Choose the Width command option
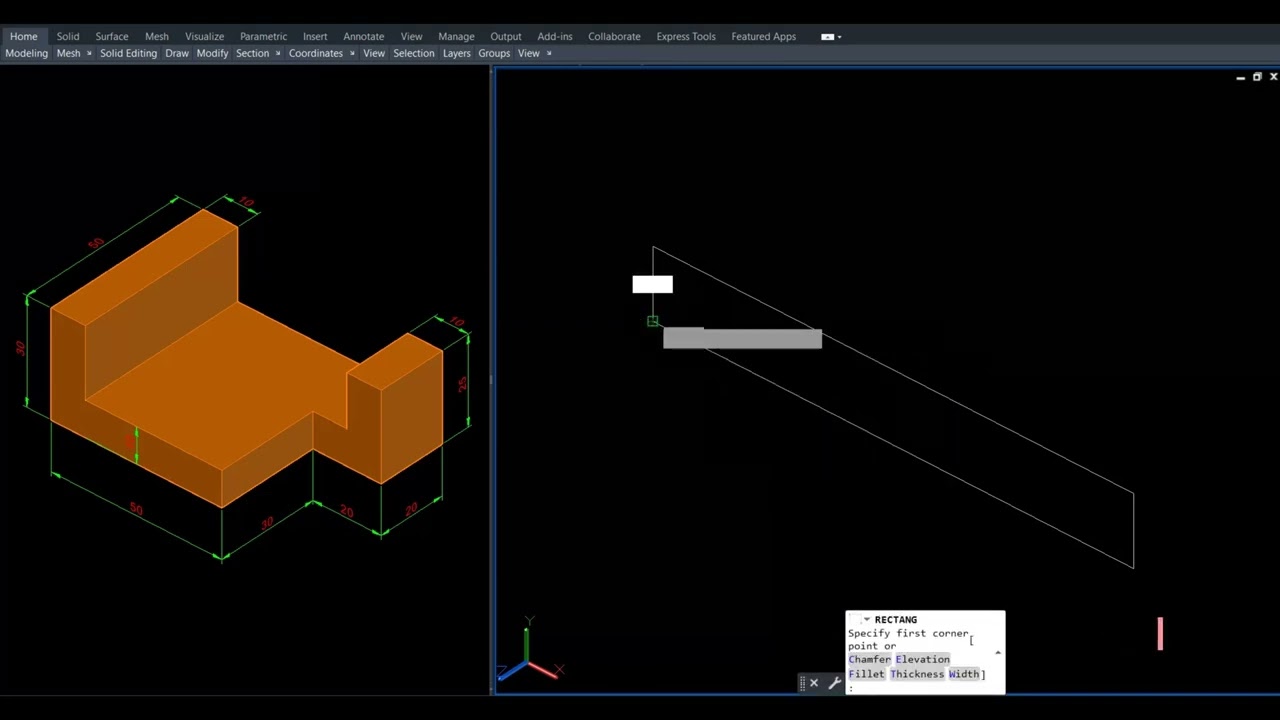The height and width of the screenshot is (720, 1280). click(964, 674)
